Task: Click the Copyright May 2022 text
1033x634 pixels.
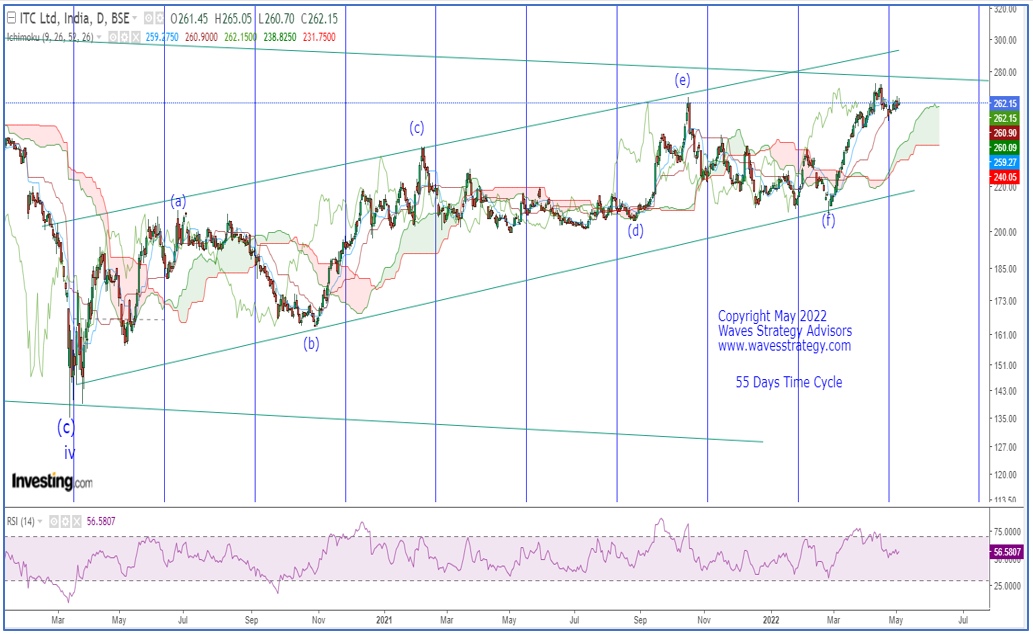Action: pyautogui.click(x=772, y=316)
